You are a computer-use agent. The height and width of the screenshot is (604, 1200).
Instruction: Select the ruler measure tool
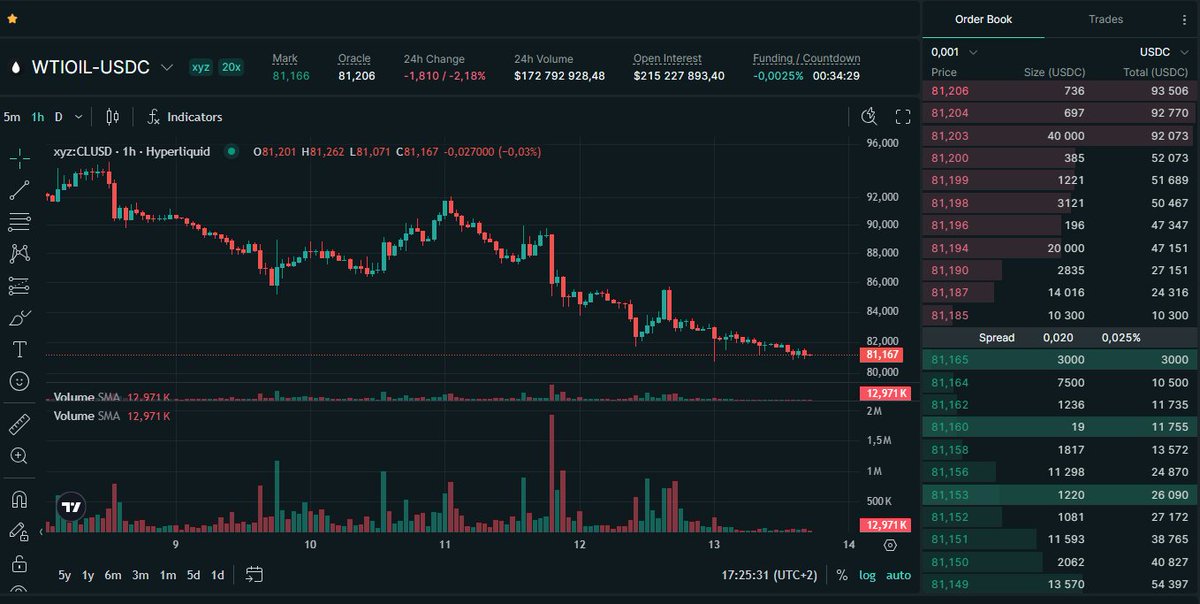tap(19, 424)
